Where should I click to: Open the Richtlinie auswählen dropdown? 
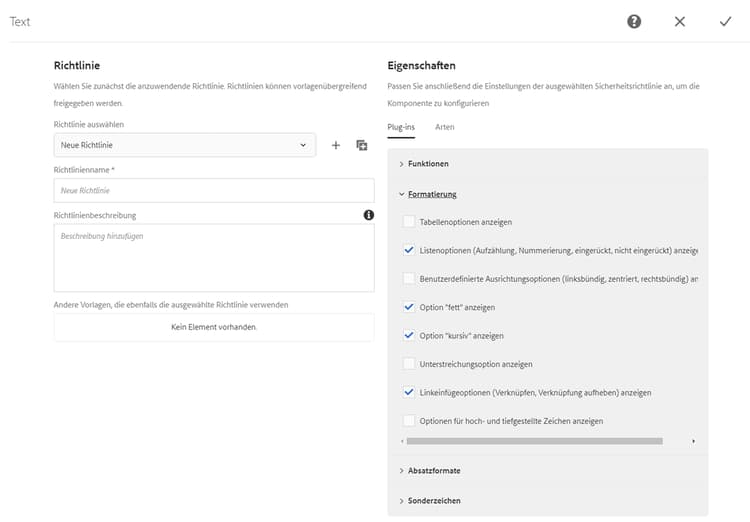point(185,146)
